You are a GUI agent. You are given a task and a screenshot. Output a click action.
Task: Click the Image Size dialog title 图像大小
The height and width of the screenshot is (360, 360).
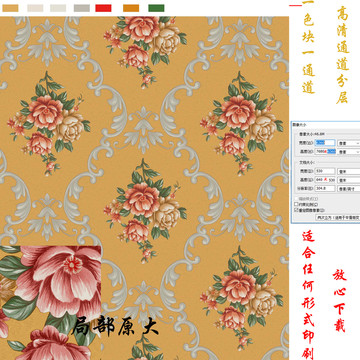click(x=299, y=125)
